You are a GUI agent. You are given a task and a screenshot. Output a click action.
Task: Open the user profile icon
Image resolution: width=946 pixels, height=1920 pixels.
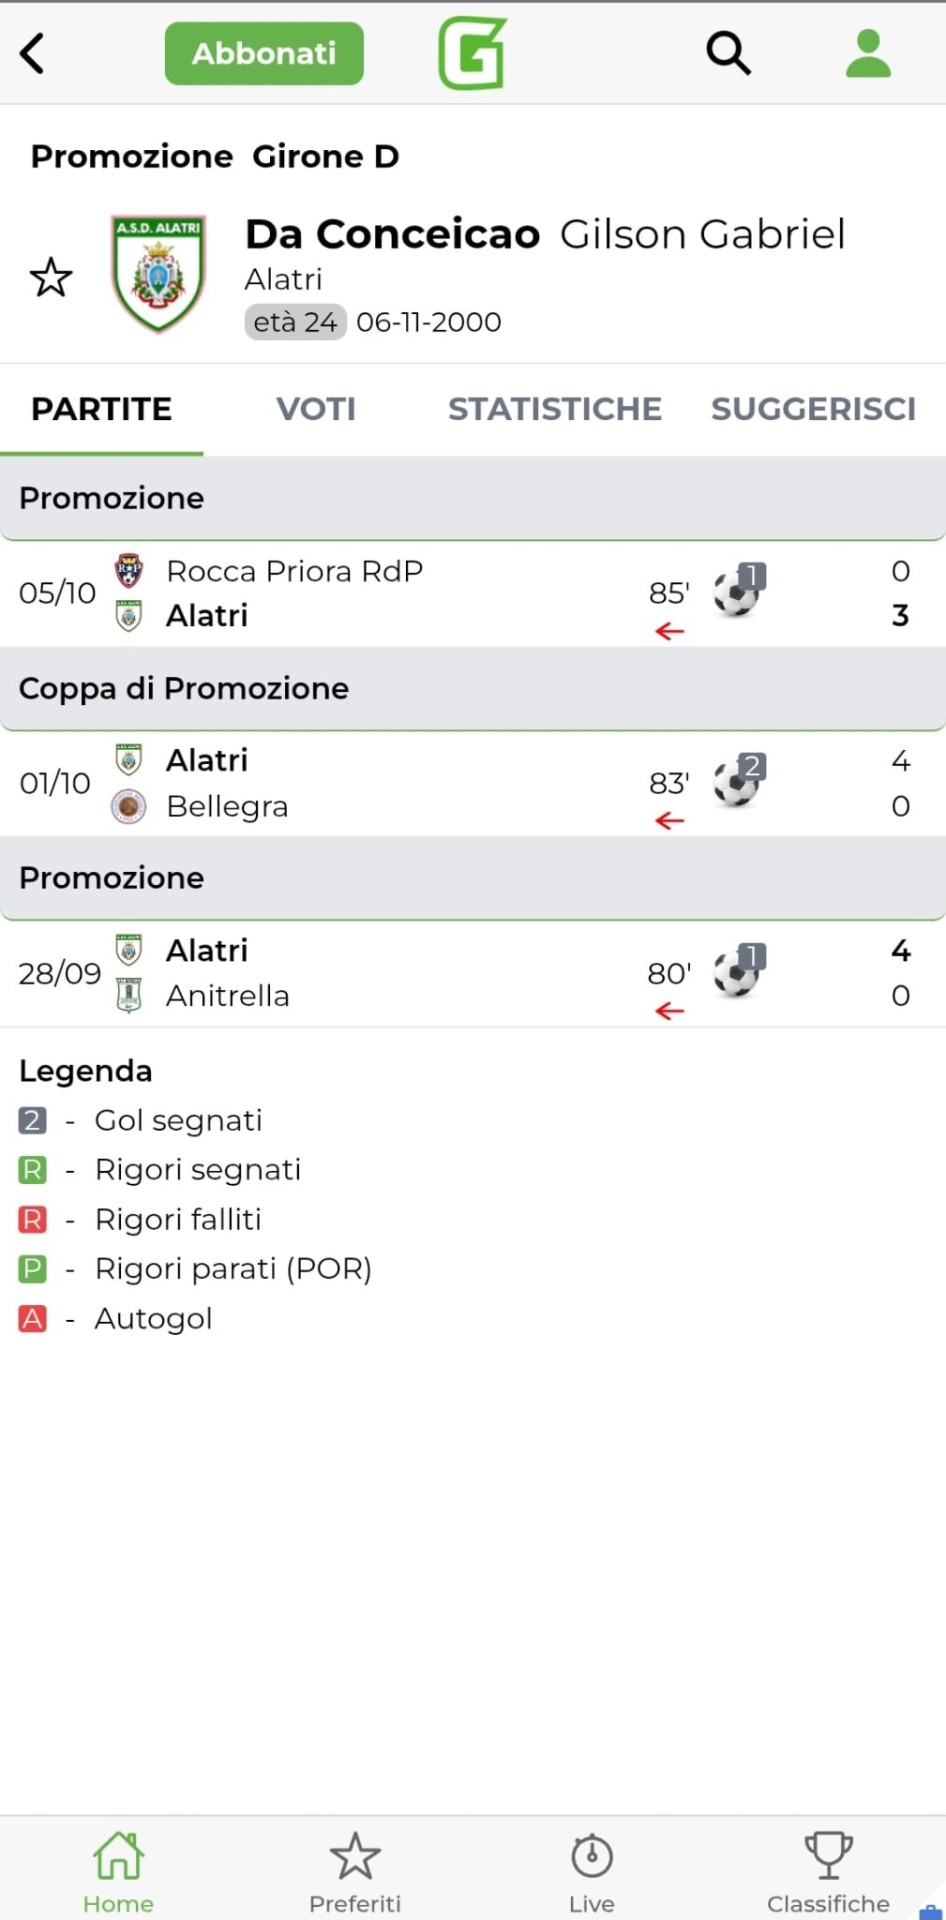pyautogui.click(x=867, y=53)
